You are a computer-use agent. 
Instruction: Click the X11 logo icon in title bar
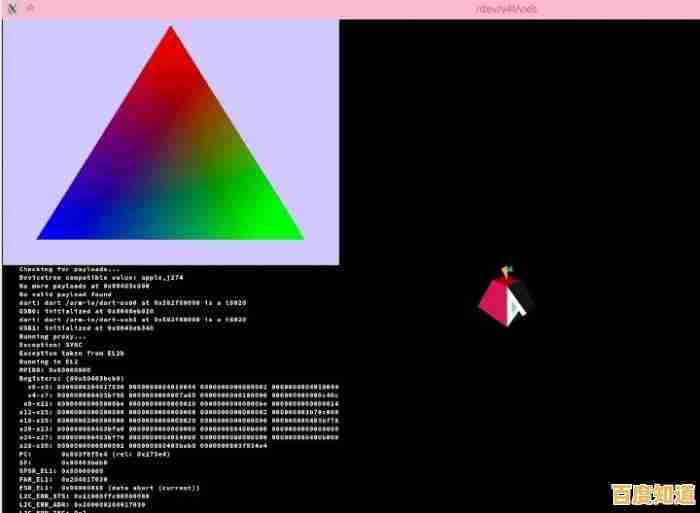11,8
